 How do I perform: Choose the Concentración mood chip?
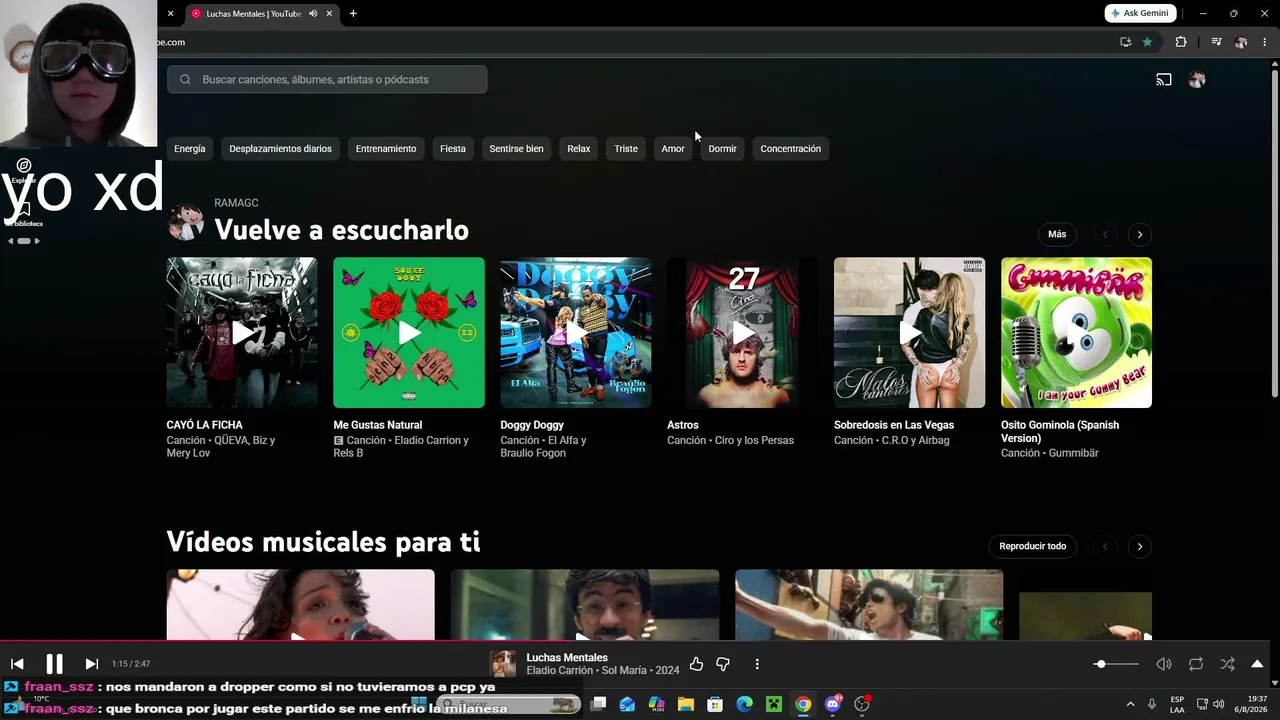click(x=790, y=149)
